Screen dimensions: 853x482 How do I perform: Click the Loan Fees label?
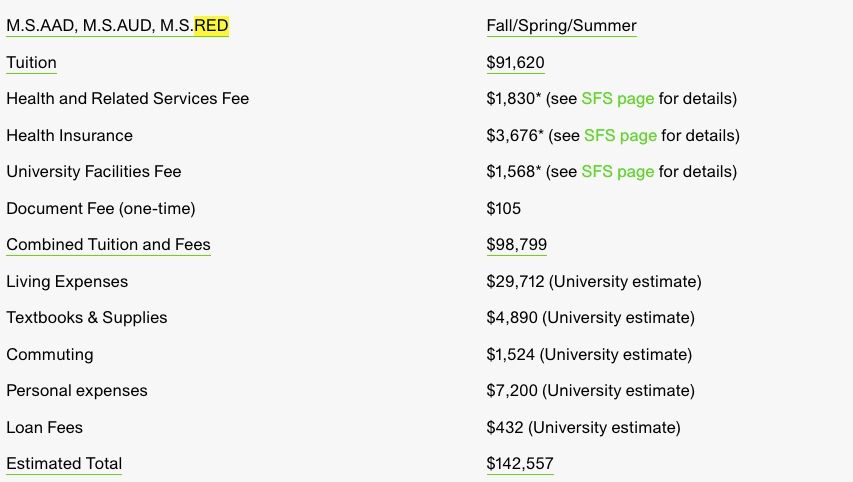coord(45,428)
